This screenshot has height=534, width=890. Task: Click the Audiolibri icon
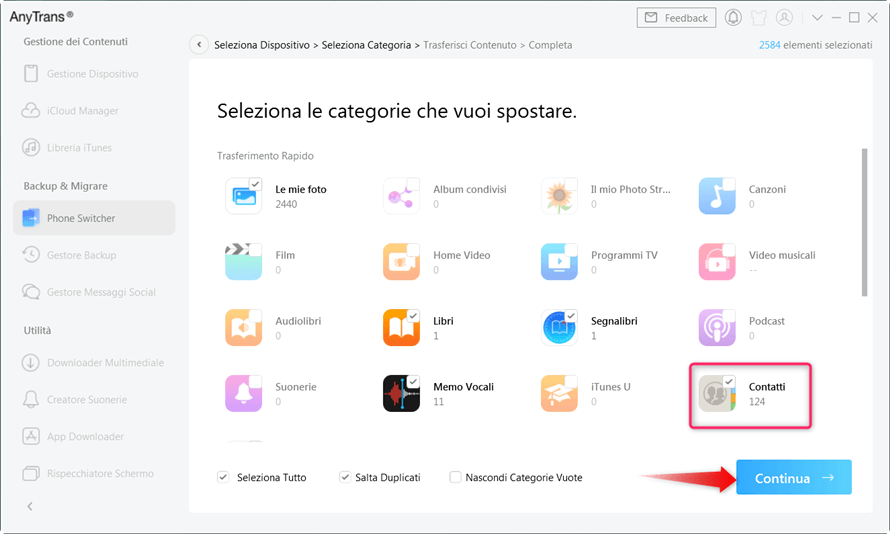[x=244, y=328]
